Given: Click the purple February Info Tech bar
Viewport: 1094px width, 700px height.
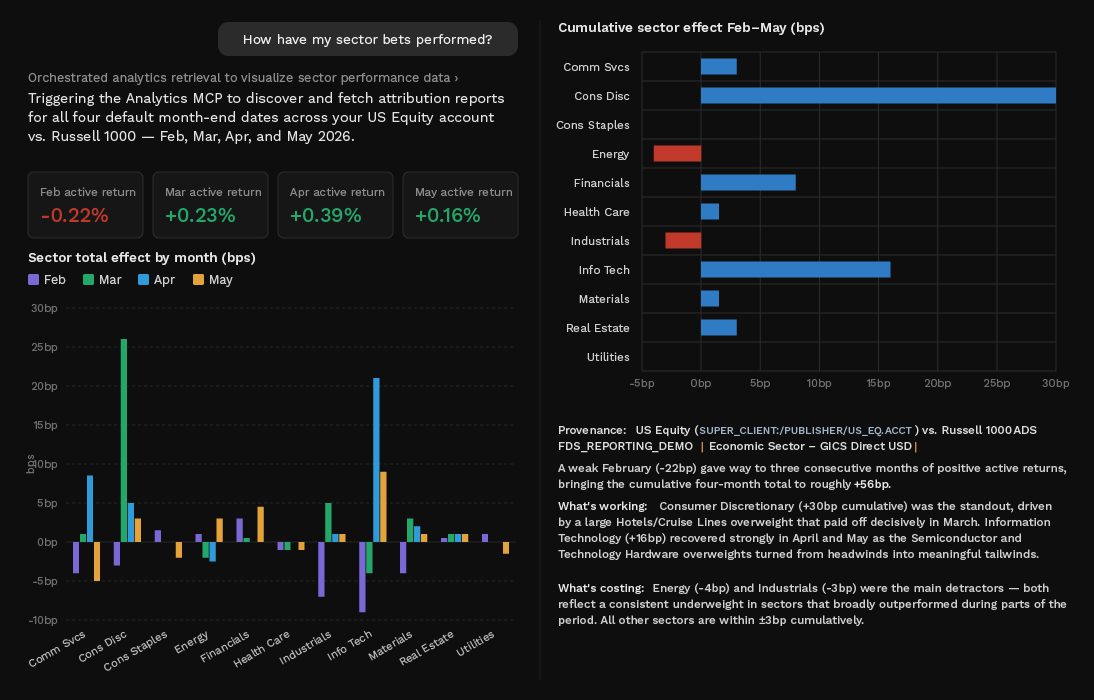Looking at the screenshot, I should pos(362,576).
